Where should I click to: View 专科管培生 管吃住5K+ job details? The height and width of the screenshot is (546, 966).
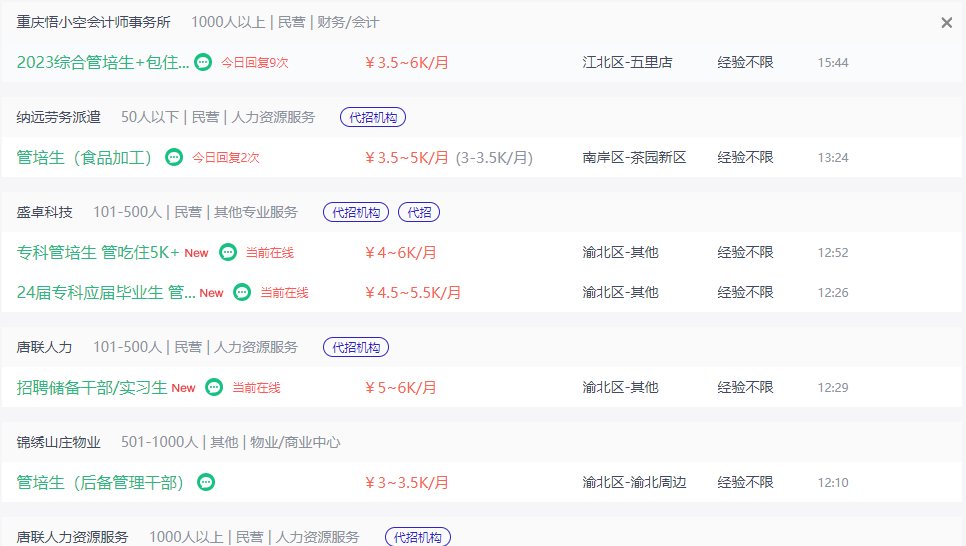98,252
